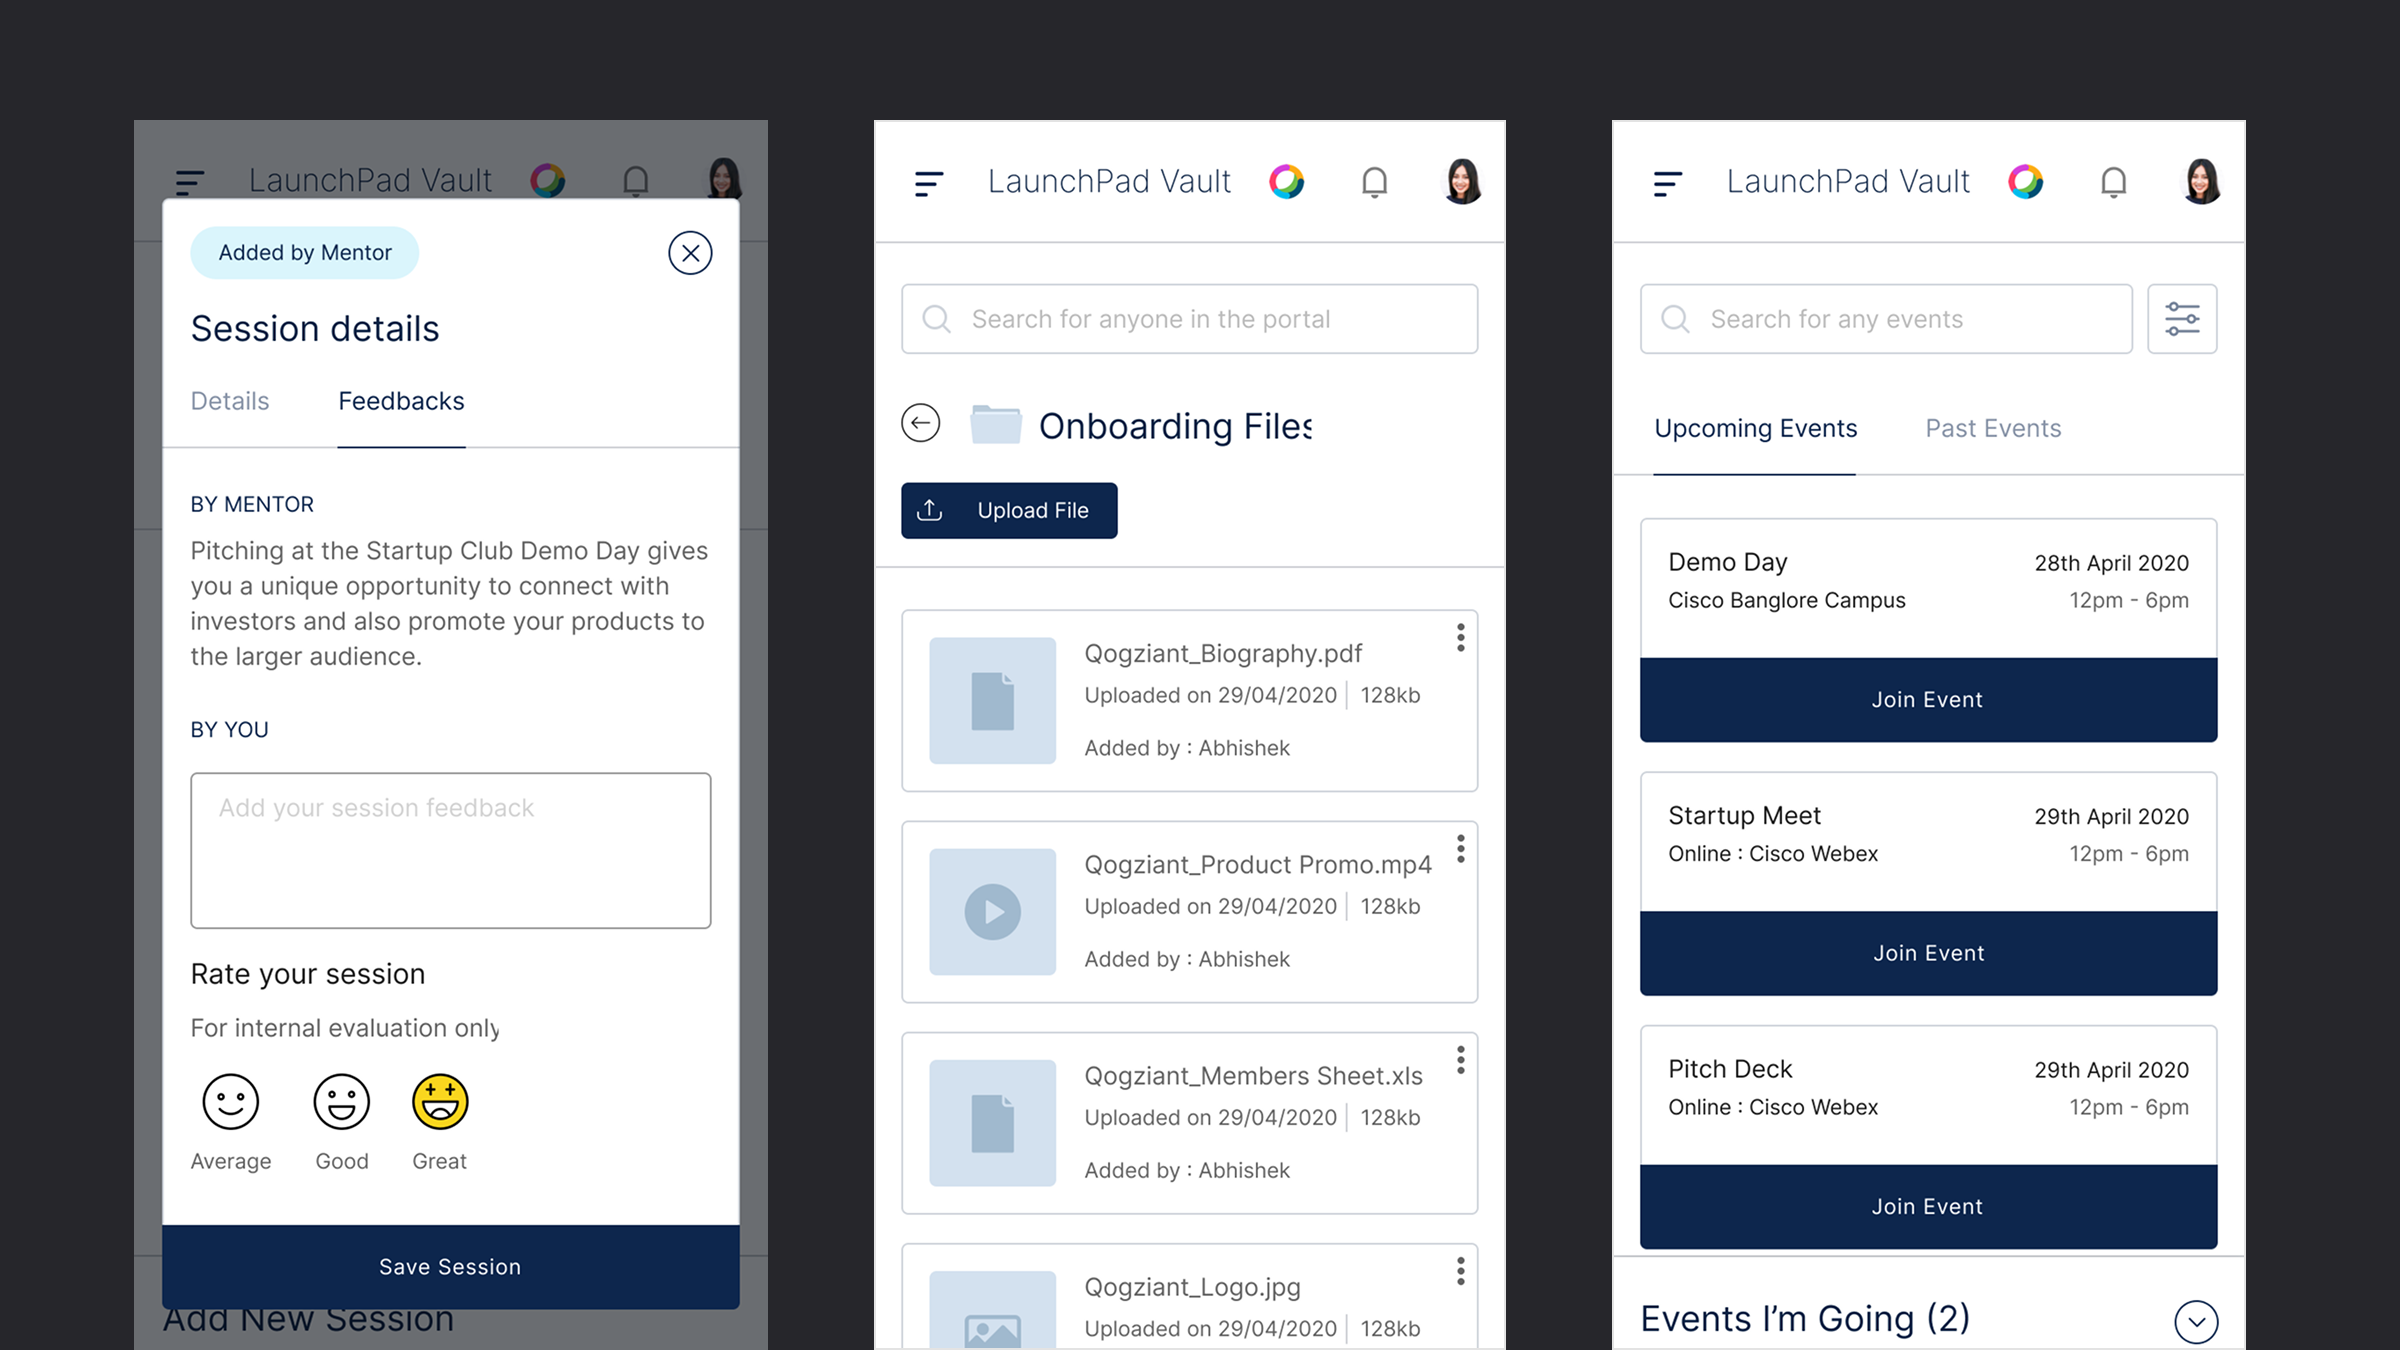Click the Startup Meet event title
2400x1350 pixels.
1744,816
